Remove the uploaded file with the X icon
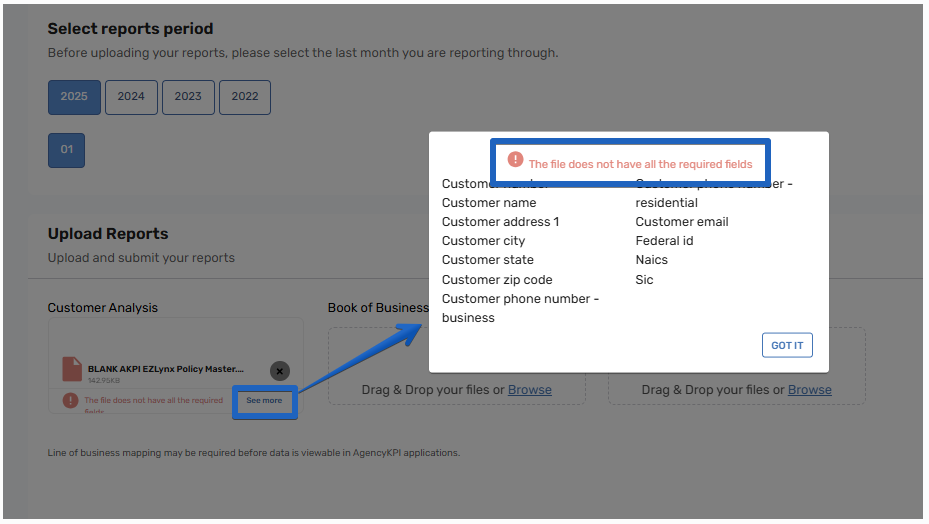Screen dimensions: 929x524 click(280, 371)
